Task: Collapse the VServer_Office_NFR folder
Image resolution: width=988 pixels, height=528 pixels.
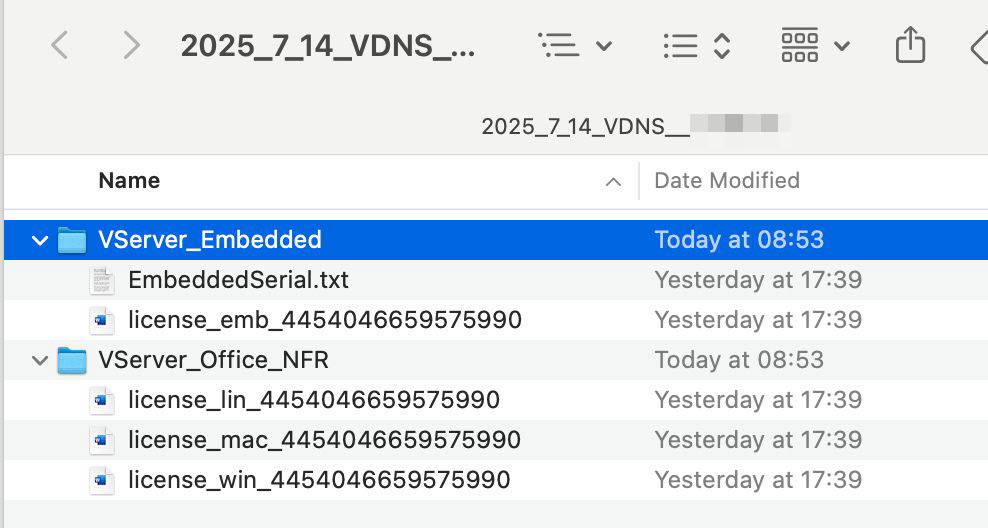Action: (x=40, y=360)
